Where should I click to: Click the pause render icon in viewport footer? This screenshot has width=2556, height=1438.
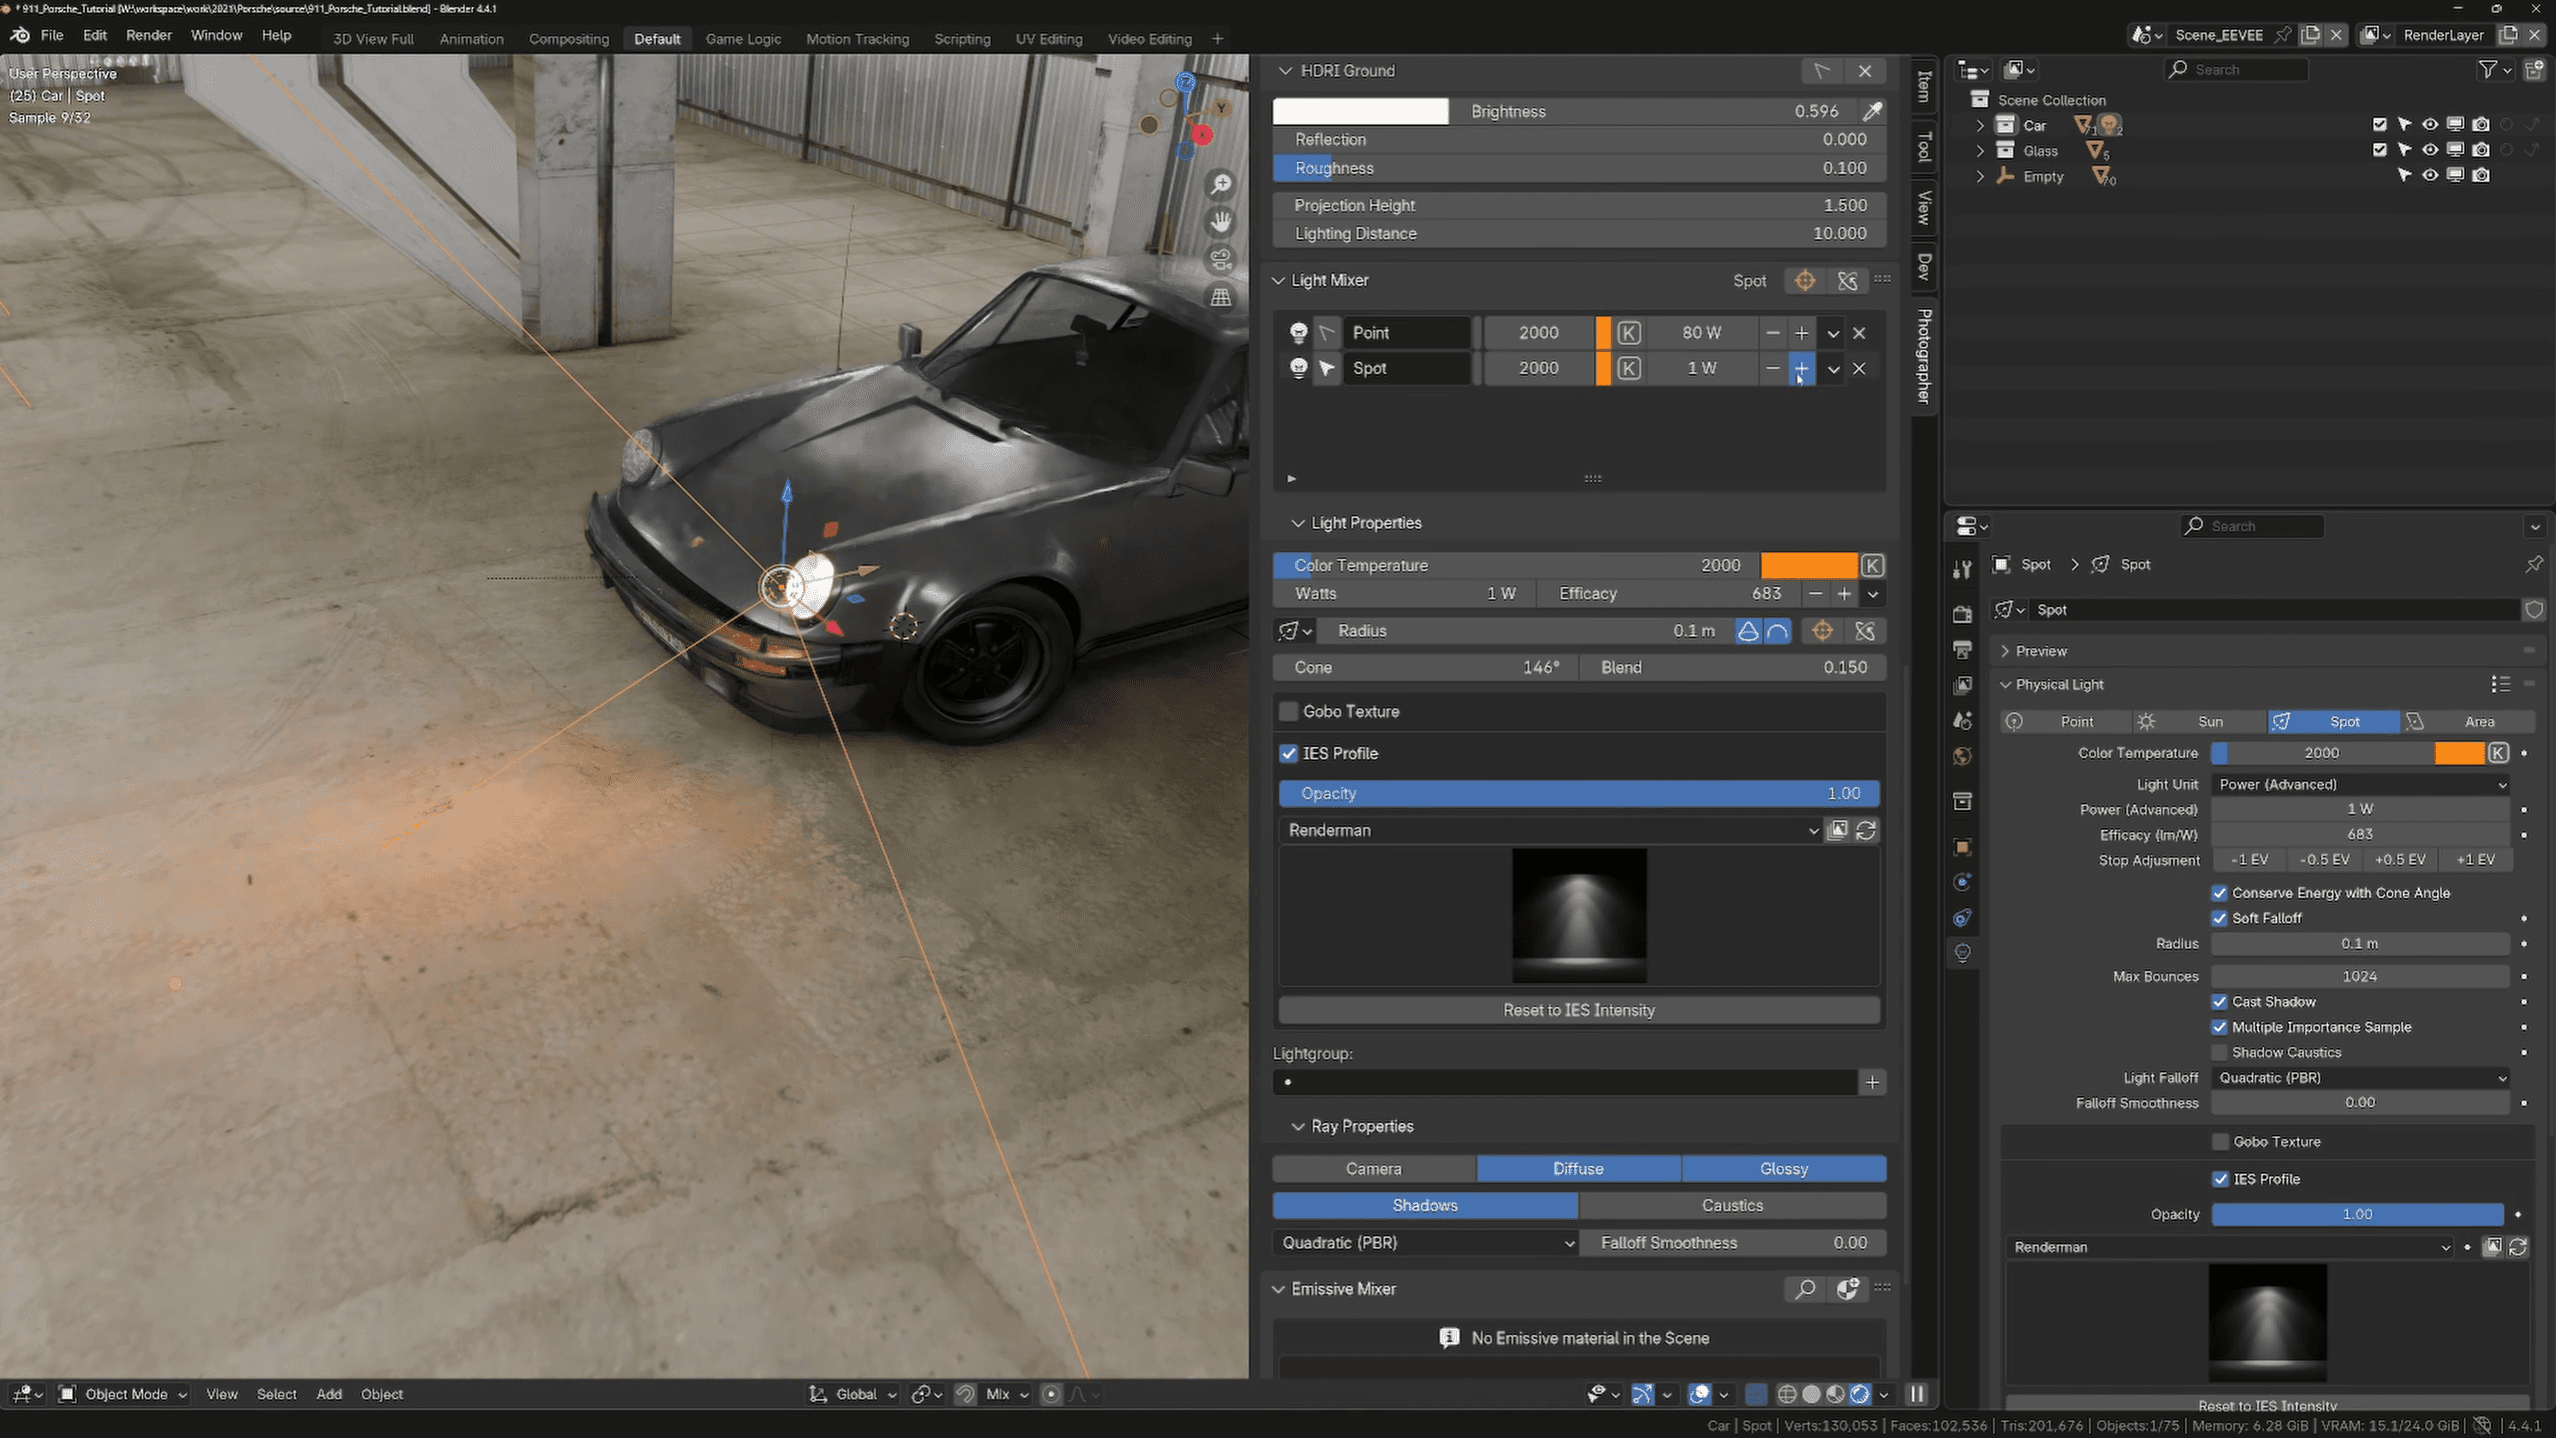click(1917, 1394)
